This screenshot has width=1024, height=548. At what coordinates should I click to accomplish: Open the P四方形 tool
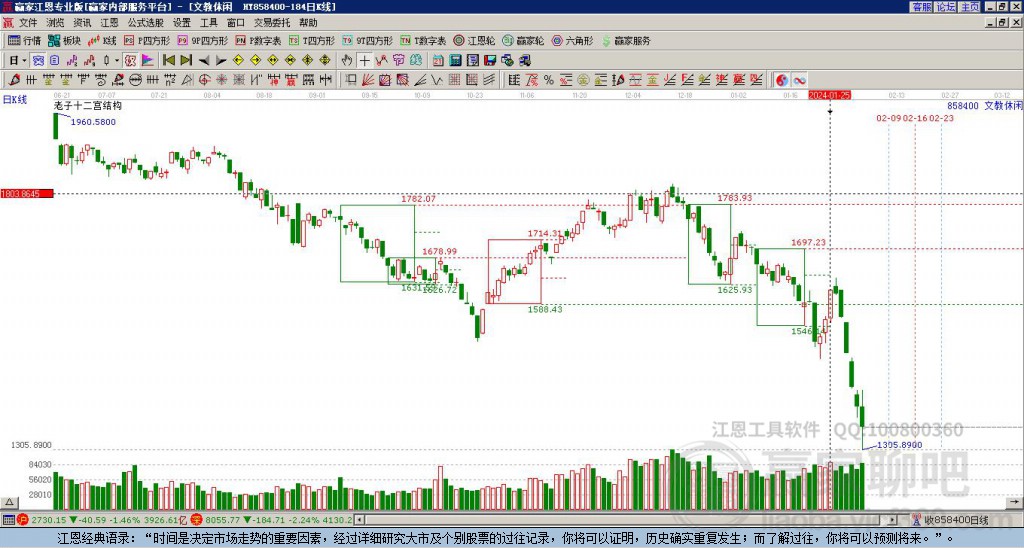(x=147, y=40)
